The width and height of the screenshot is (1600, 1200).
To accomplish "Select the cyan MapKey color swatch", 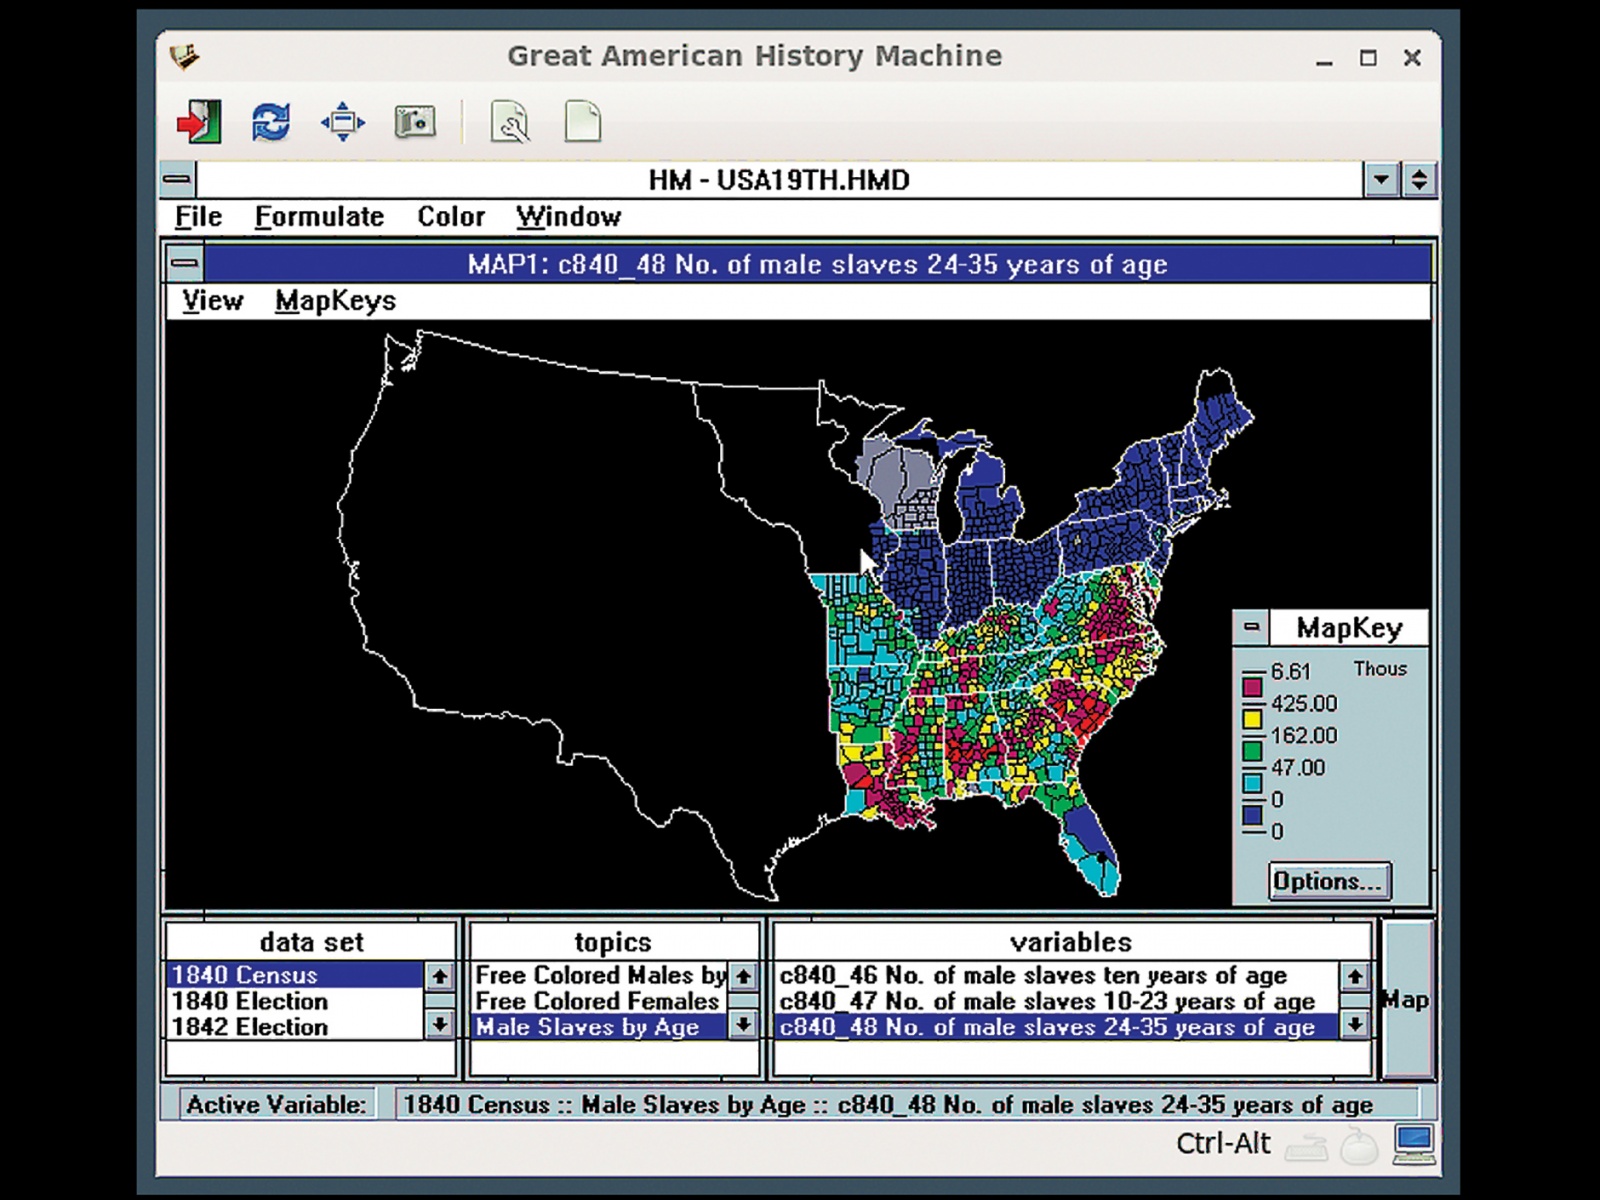I will coord(1251,783).
